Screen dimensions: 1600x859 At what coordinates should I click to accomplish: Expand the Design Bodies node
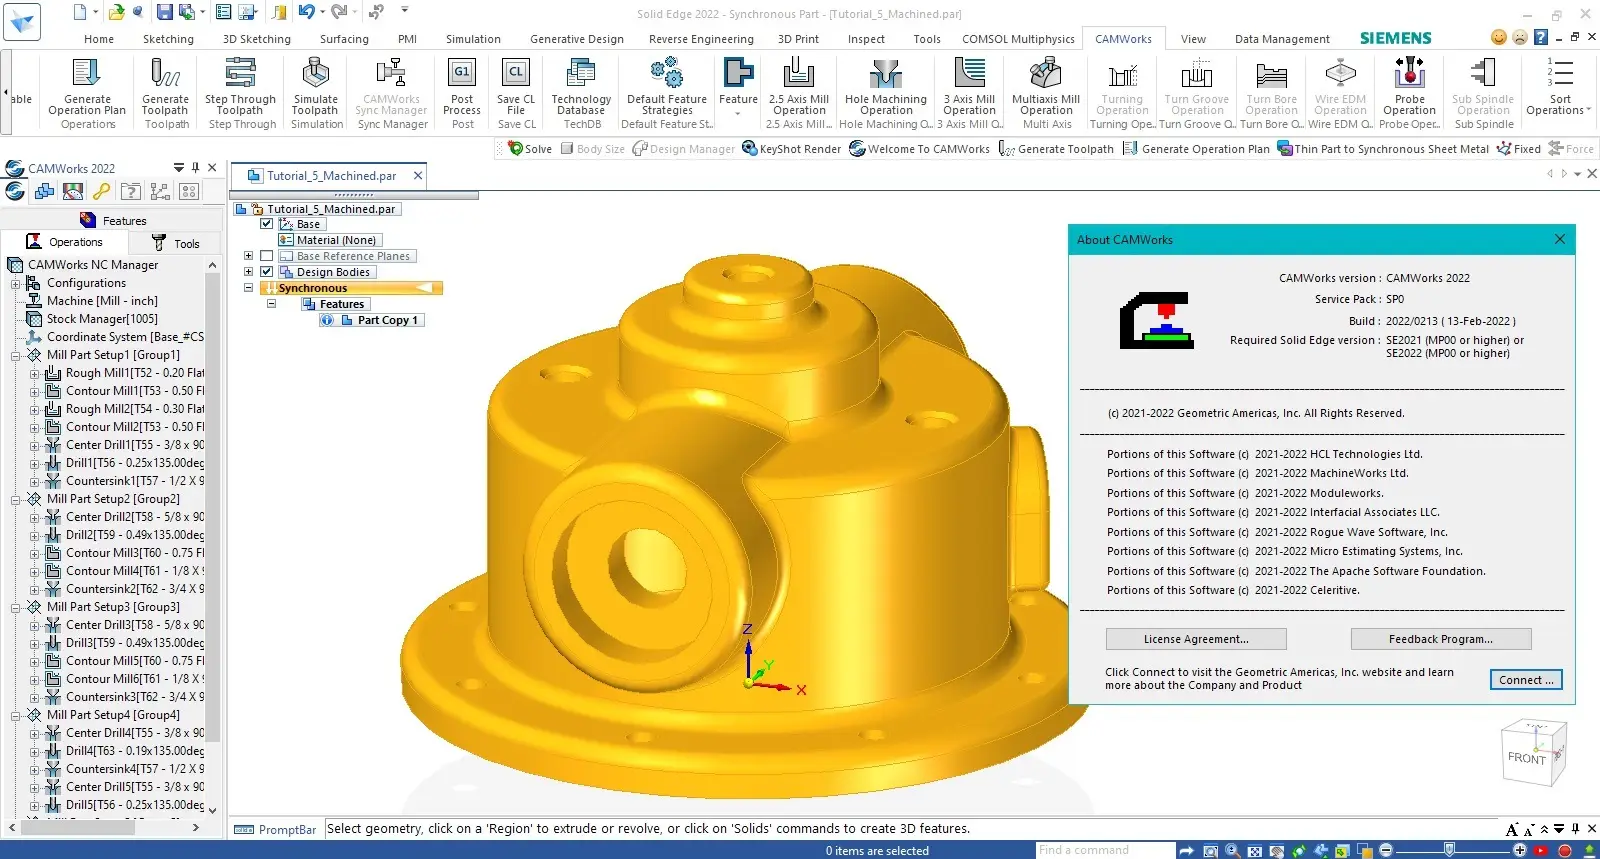[248, 272]
